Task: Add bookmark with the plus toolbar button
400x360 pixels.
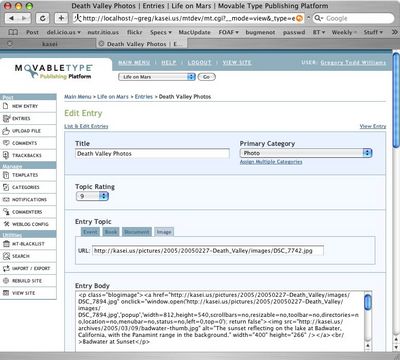Action: click(61, 18)
